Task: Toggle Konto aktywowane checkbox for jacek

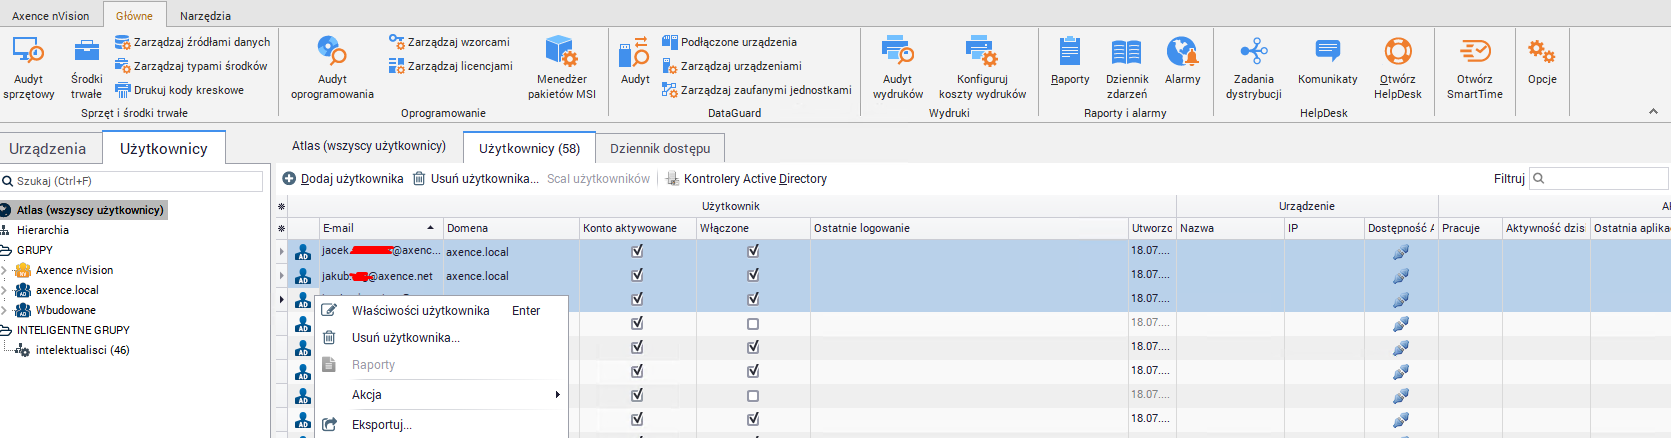Action: (637, 251)
